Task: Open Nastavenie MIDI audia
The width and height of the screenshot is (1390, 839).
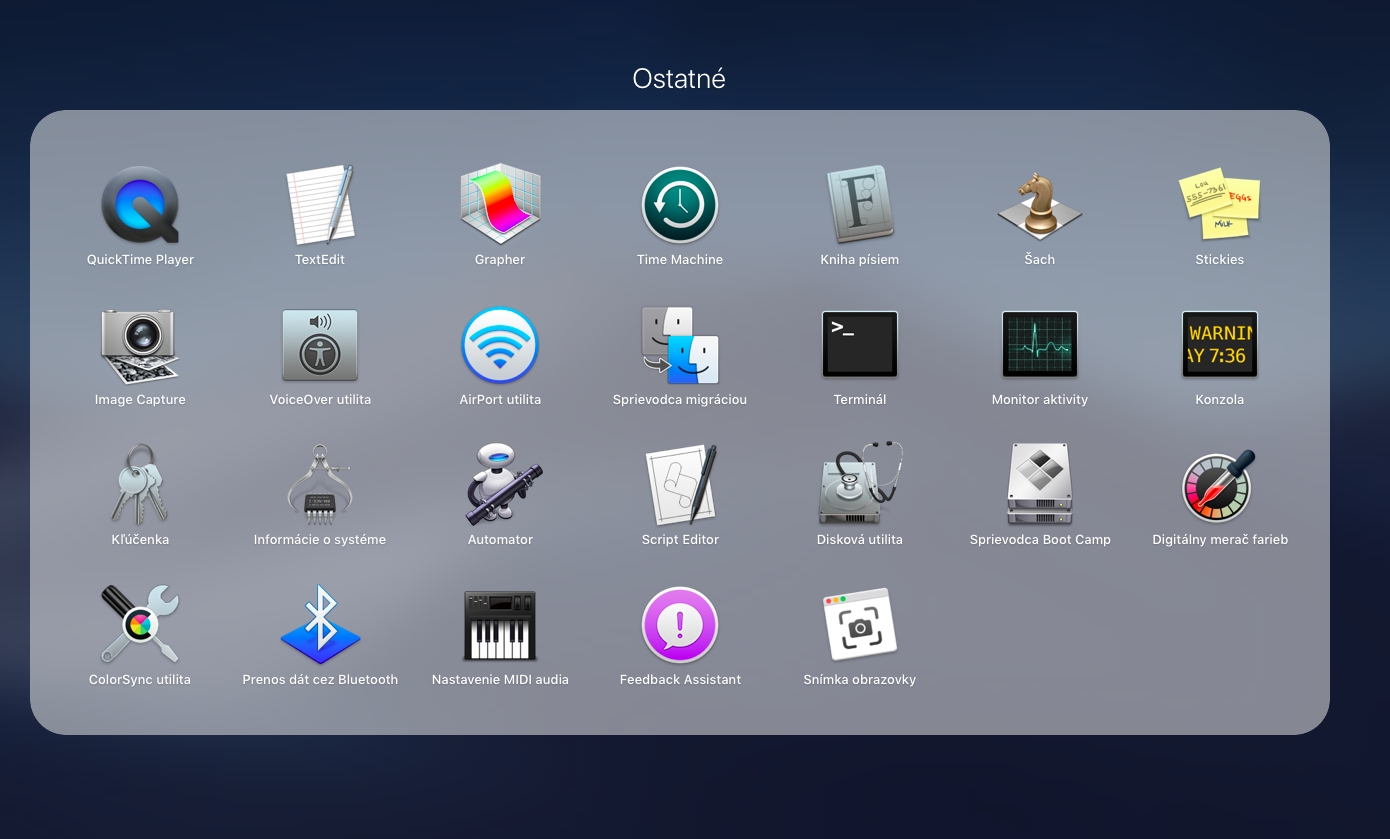Action: pyautogui.click(x=500, y=625)
